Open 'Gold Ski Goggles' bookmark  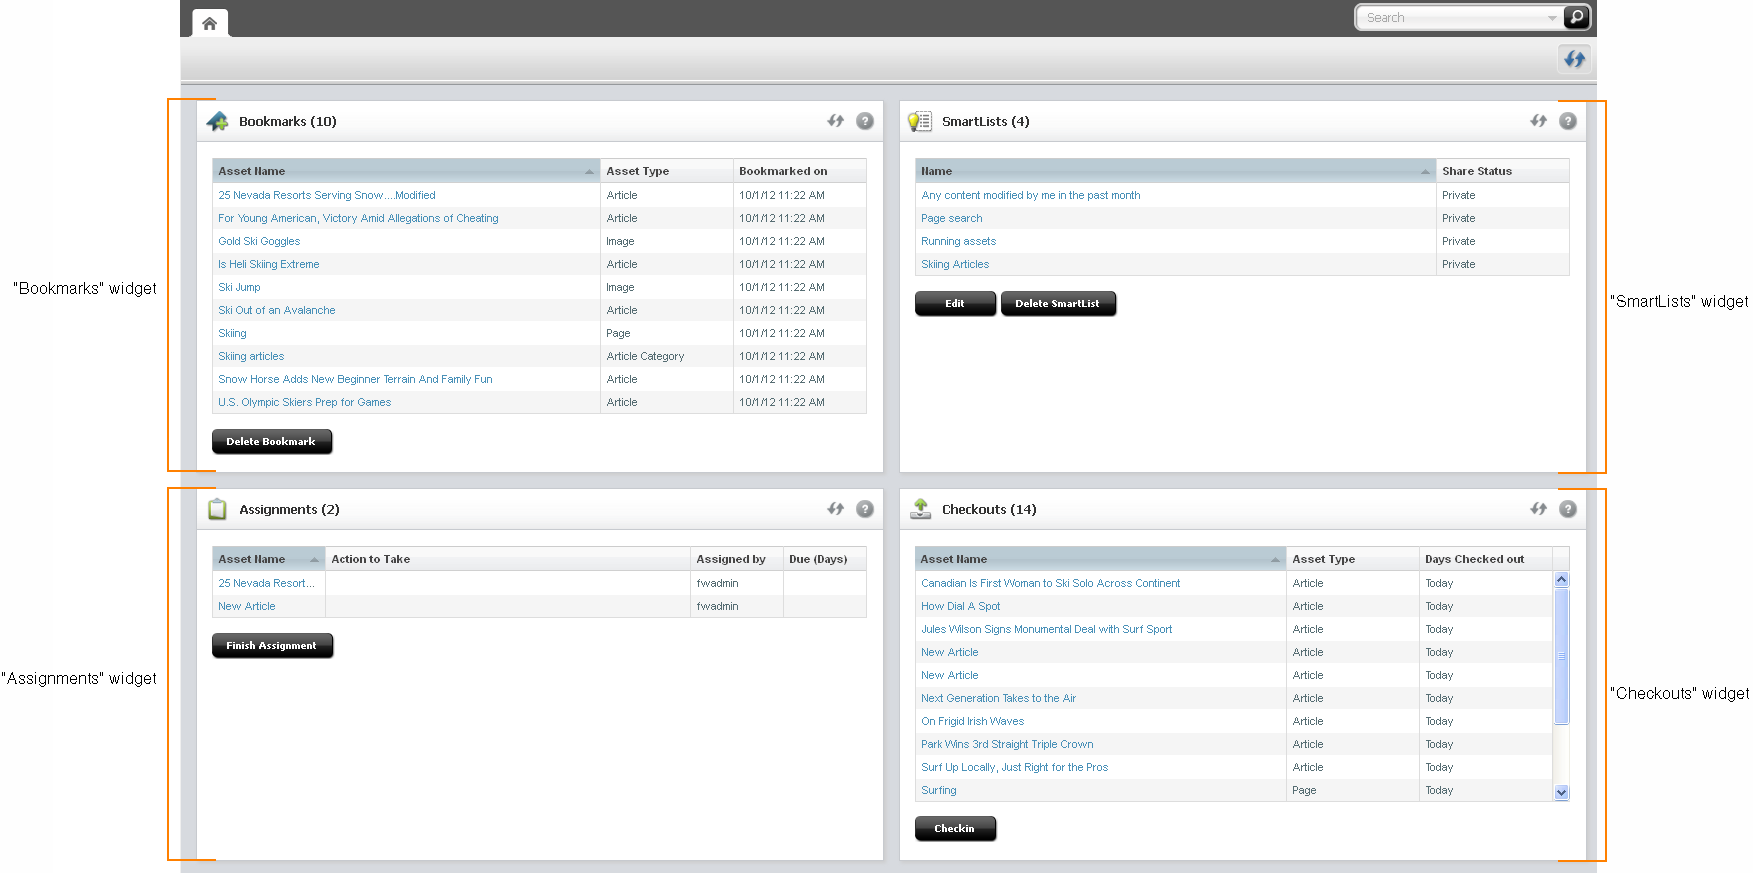click(259, 241)
